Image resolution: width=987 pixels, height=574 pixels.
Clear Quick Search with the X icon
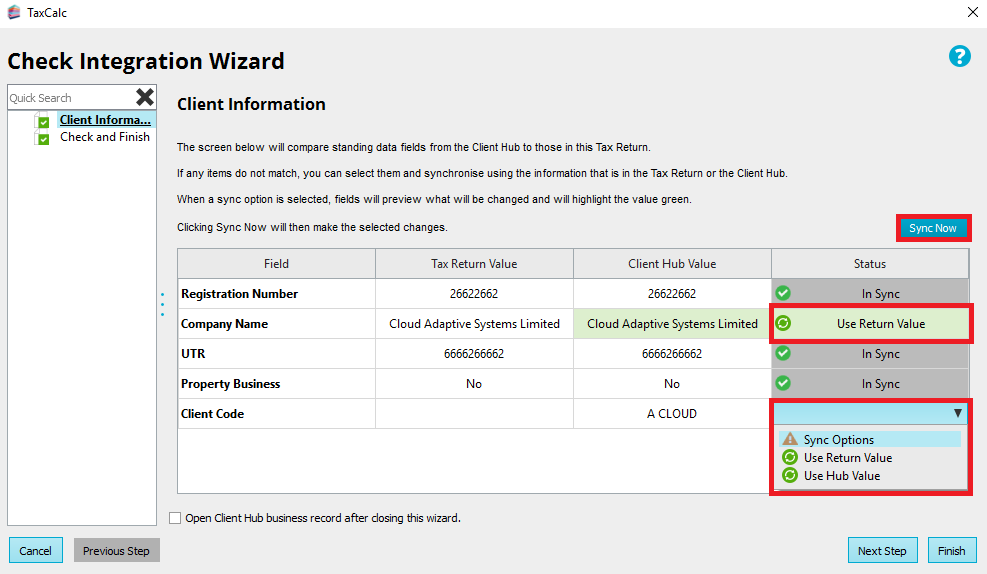145,97
